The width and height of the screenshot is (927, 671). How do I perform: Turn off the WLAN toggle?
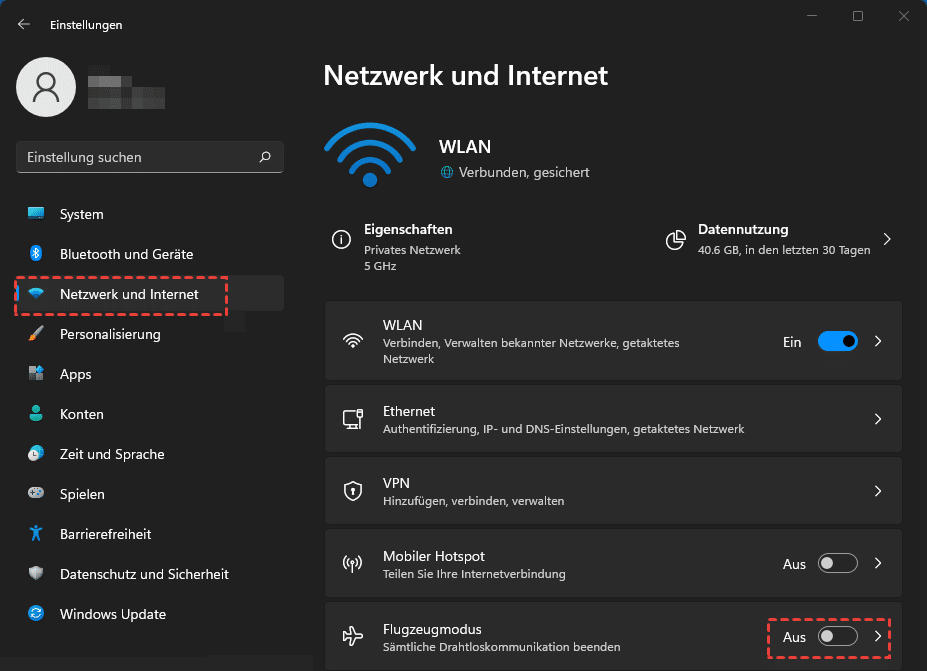click(x=837, y=342)
